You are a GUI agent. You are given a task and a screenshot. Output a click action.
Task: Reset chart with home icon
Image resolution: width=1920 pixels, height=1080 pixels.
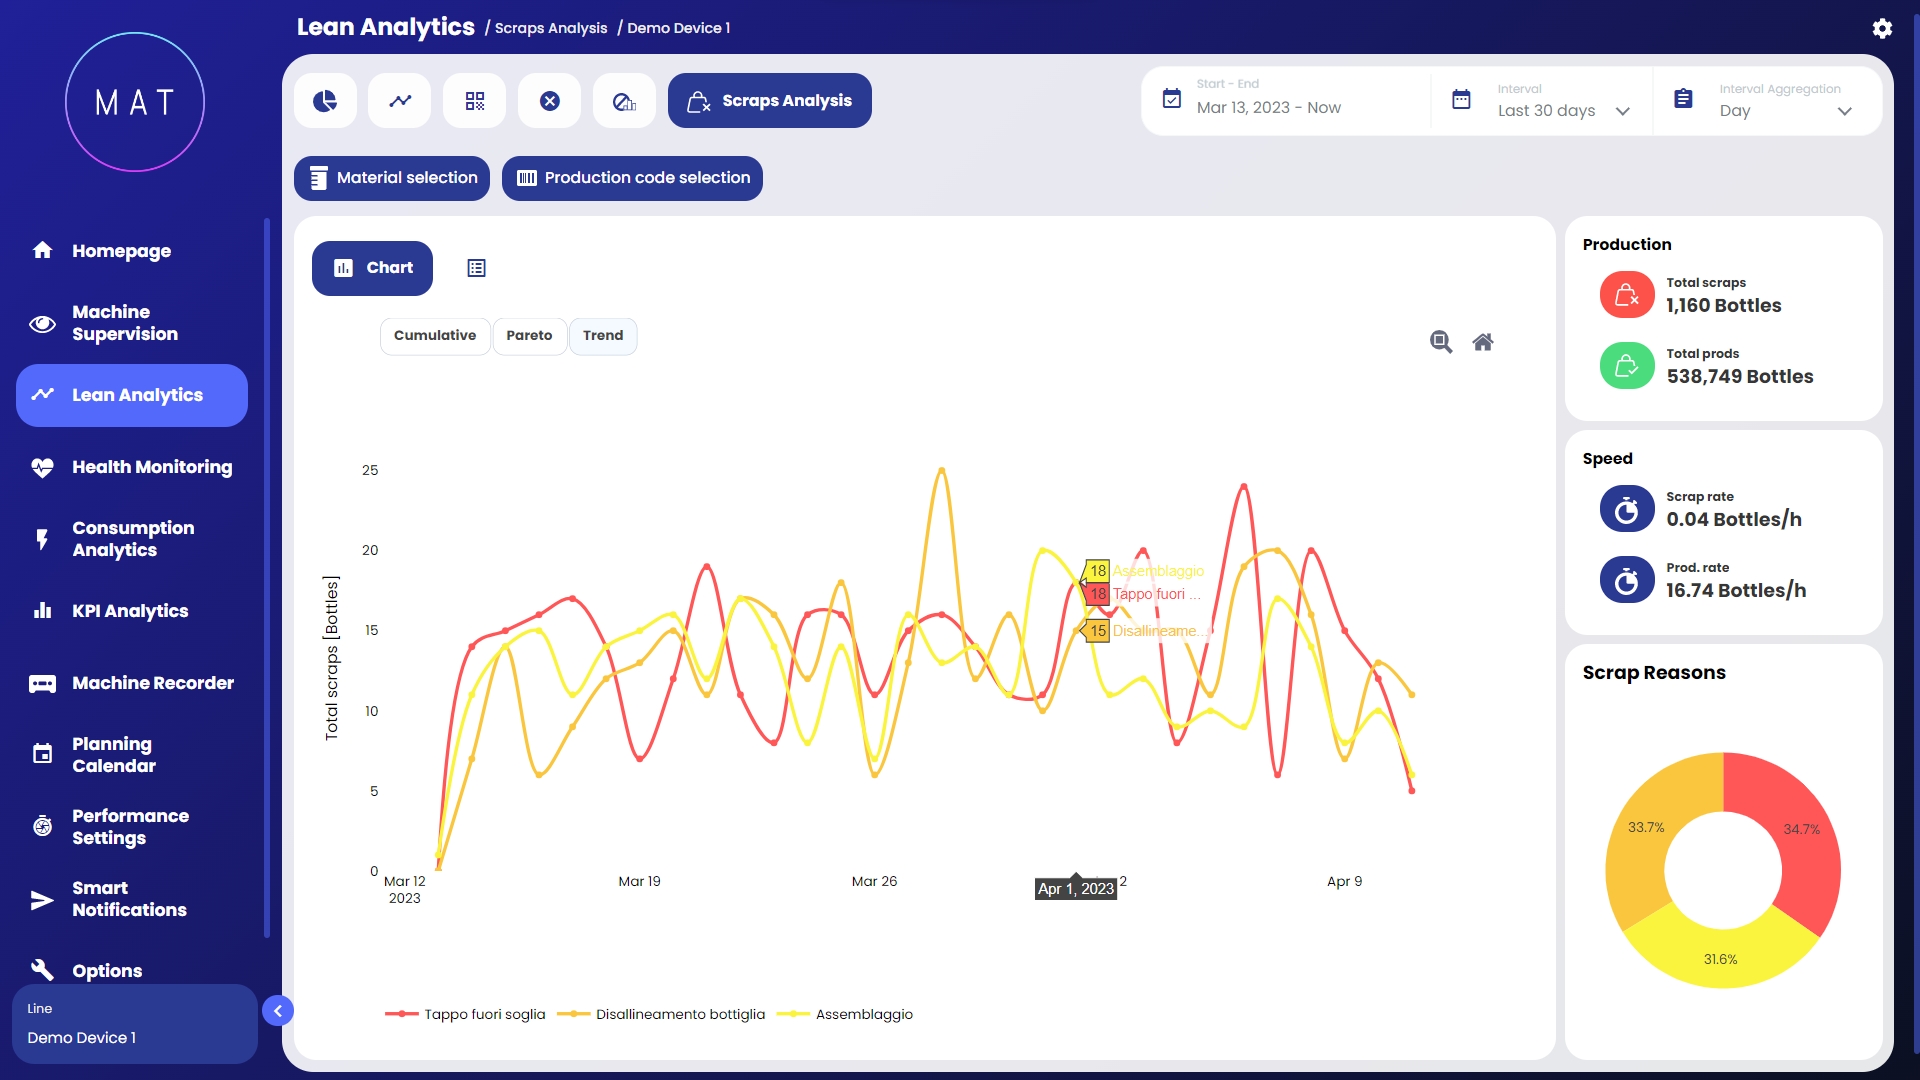(1483, 342)
